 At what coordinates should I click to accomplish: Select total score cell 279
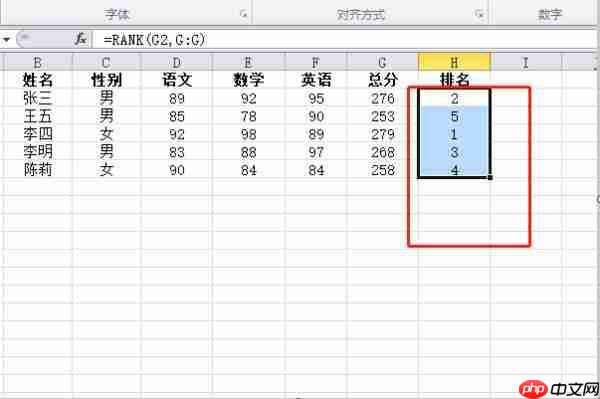tap(382, 134)
